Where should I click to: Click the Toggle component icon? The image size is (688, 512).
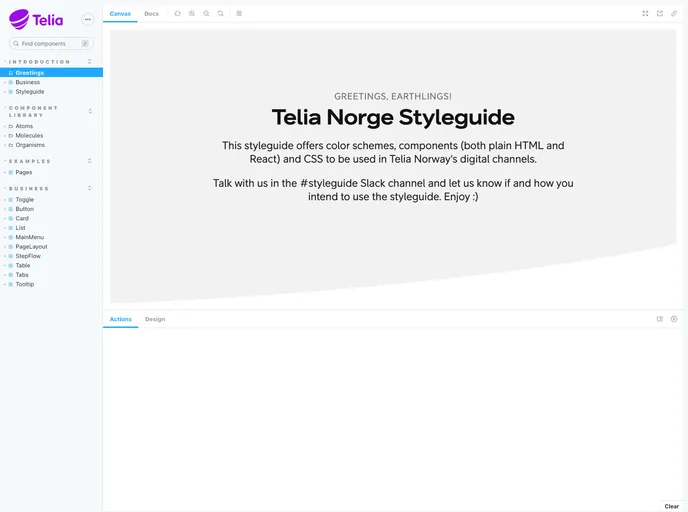coord(11,200)
